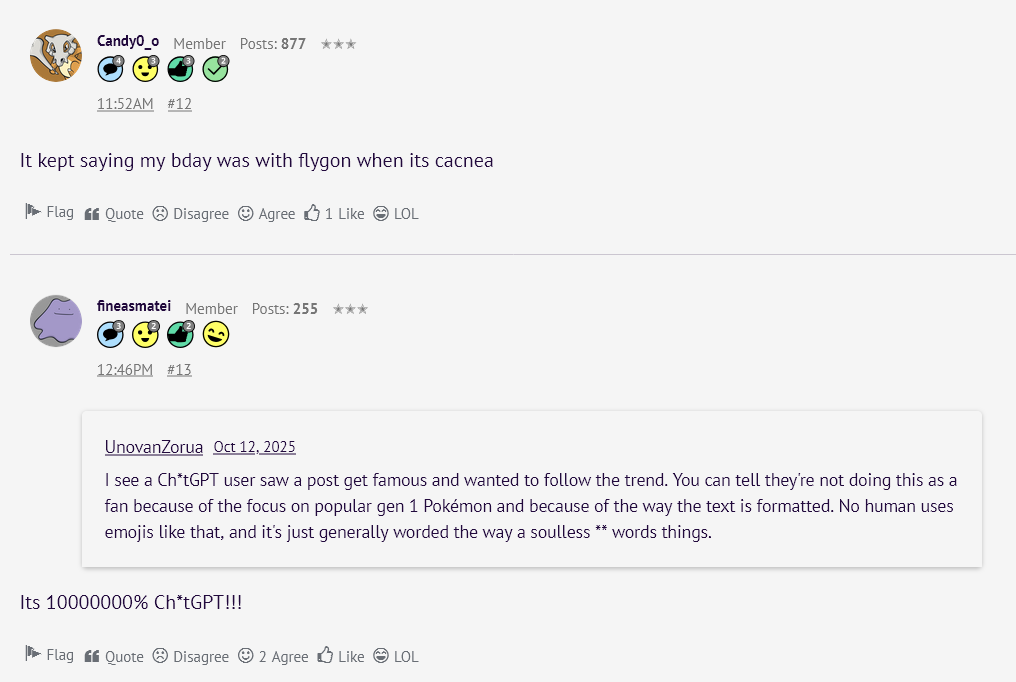Click Candy0_o's Cubone avatar
Image resolution: width=1016 pixels, height=682 pixels.
[x=56, y=55]
